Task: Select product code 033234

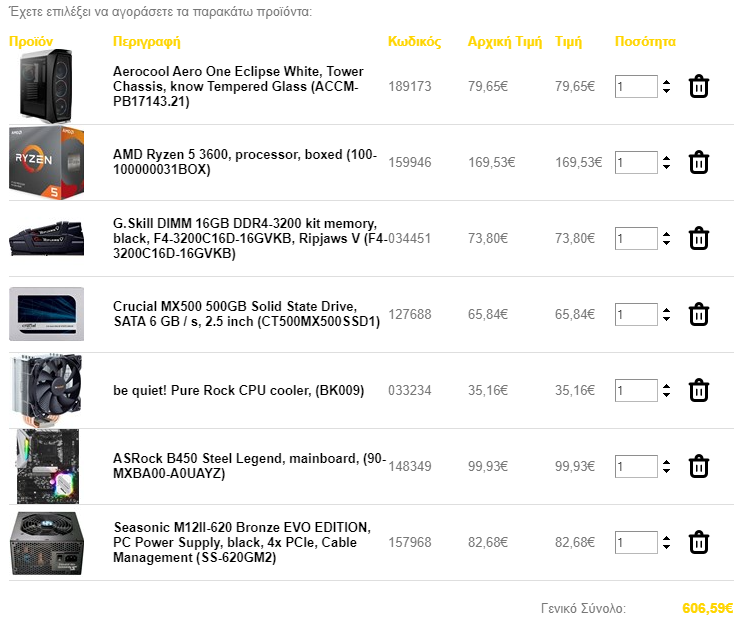Action: 410,390
